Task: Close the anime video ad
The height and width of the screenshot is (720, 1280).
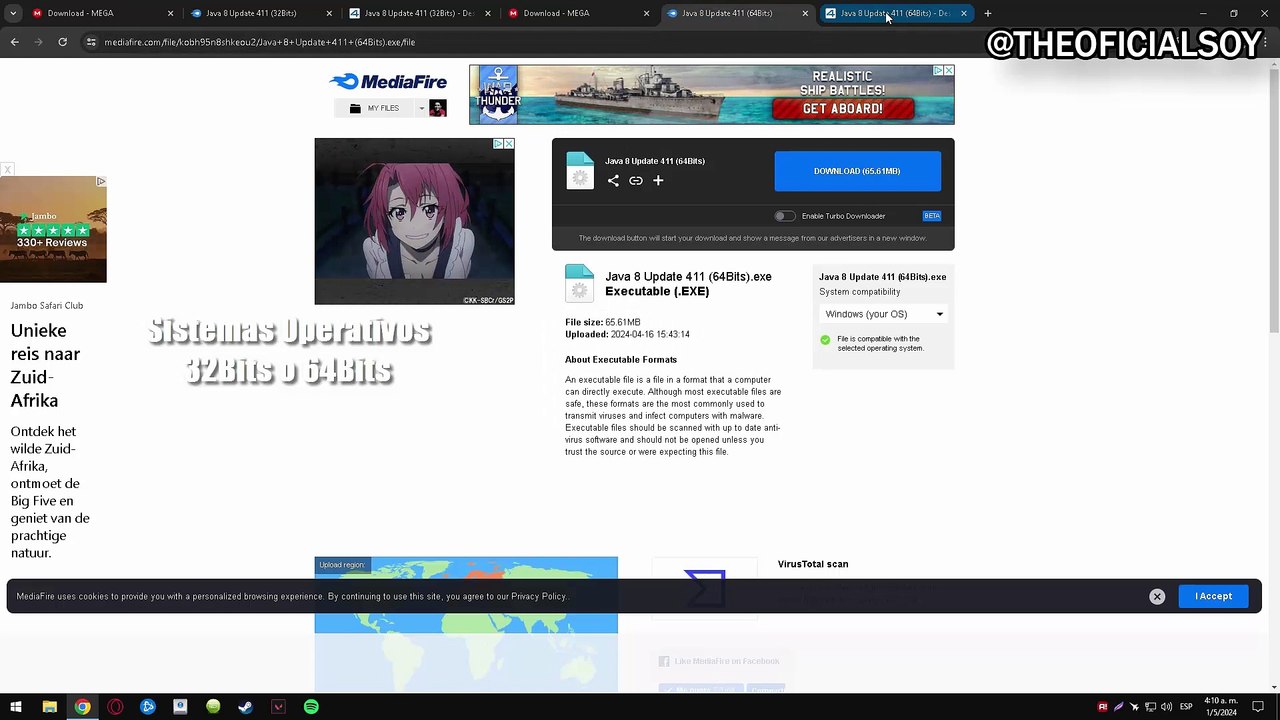Action: pyautogui.click(x=509, y=144)
